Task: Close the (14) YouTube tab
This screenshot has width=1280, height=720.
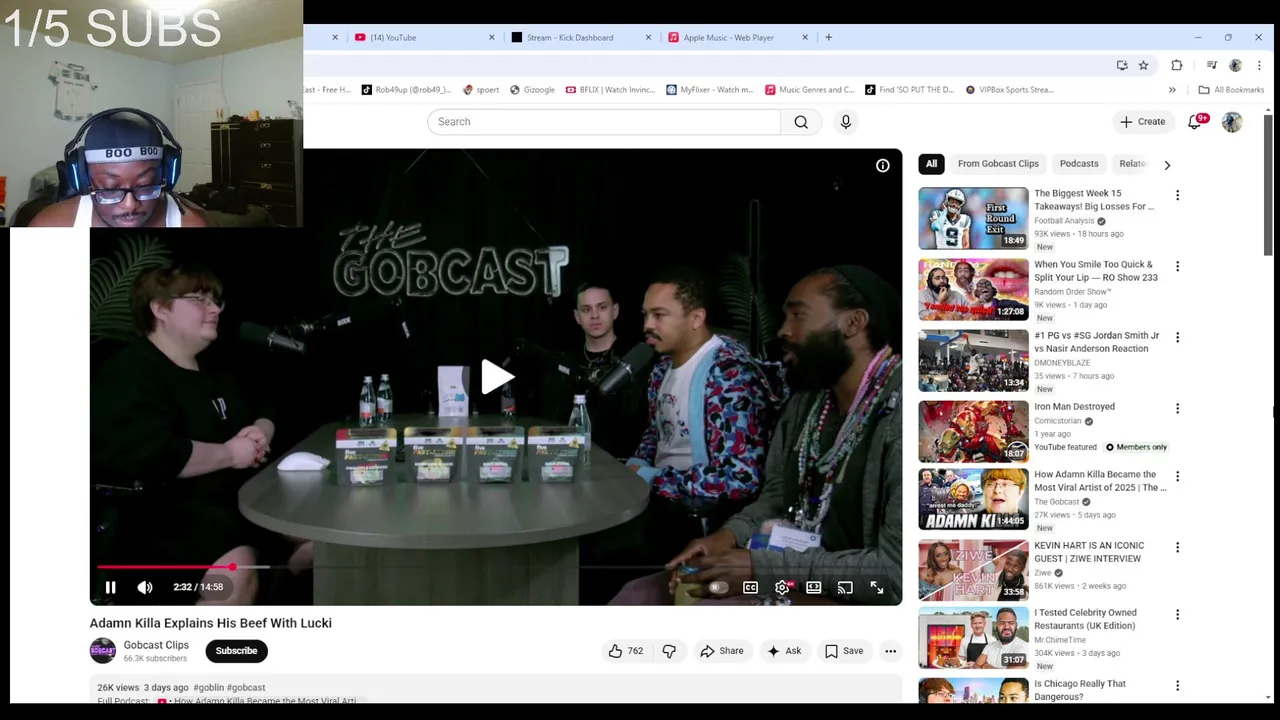Action: [491, 37]
